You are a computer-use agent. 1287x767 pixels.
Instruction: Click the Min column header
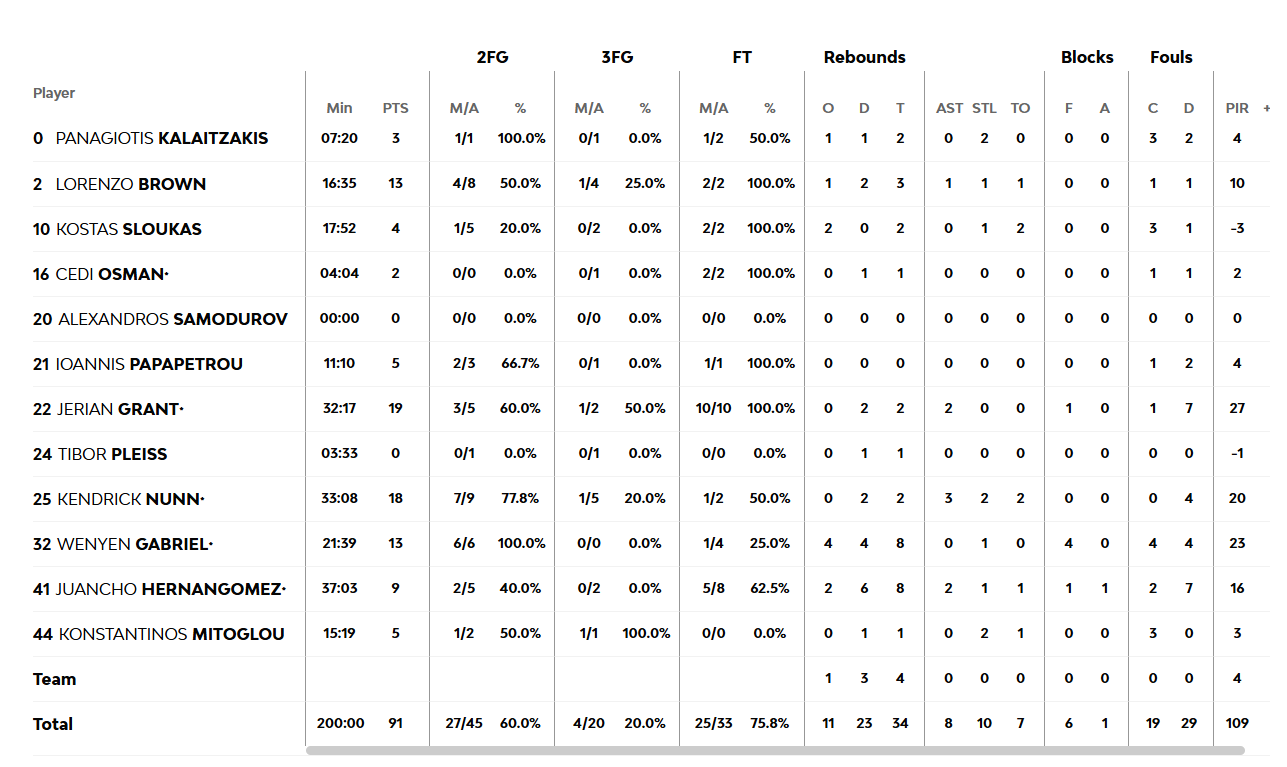click(339, 108)
